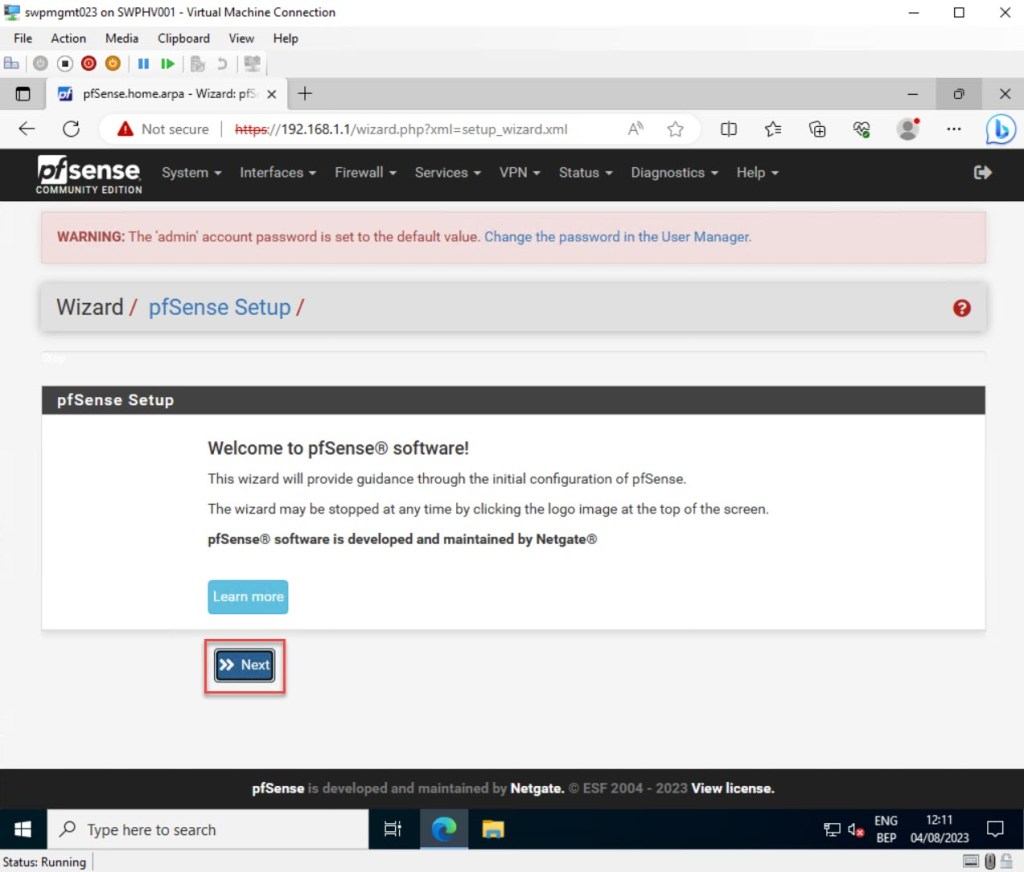Viewport: 1024px width, 872px height.
Task: Open Edge split screen icon
Action: tap(729, 129)
